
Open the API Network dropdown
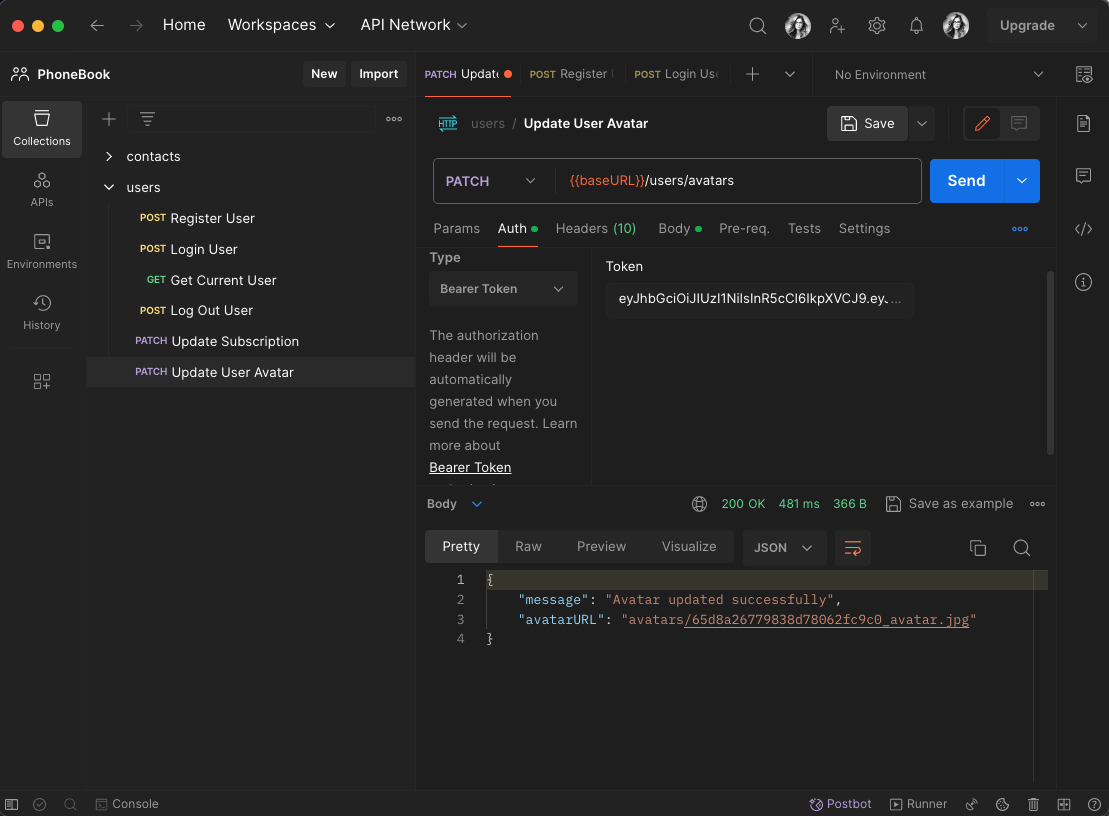point(414,25)
